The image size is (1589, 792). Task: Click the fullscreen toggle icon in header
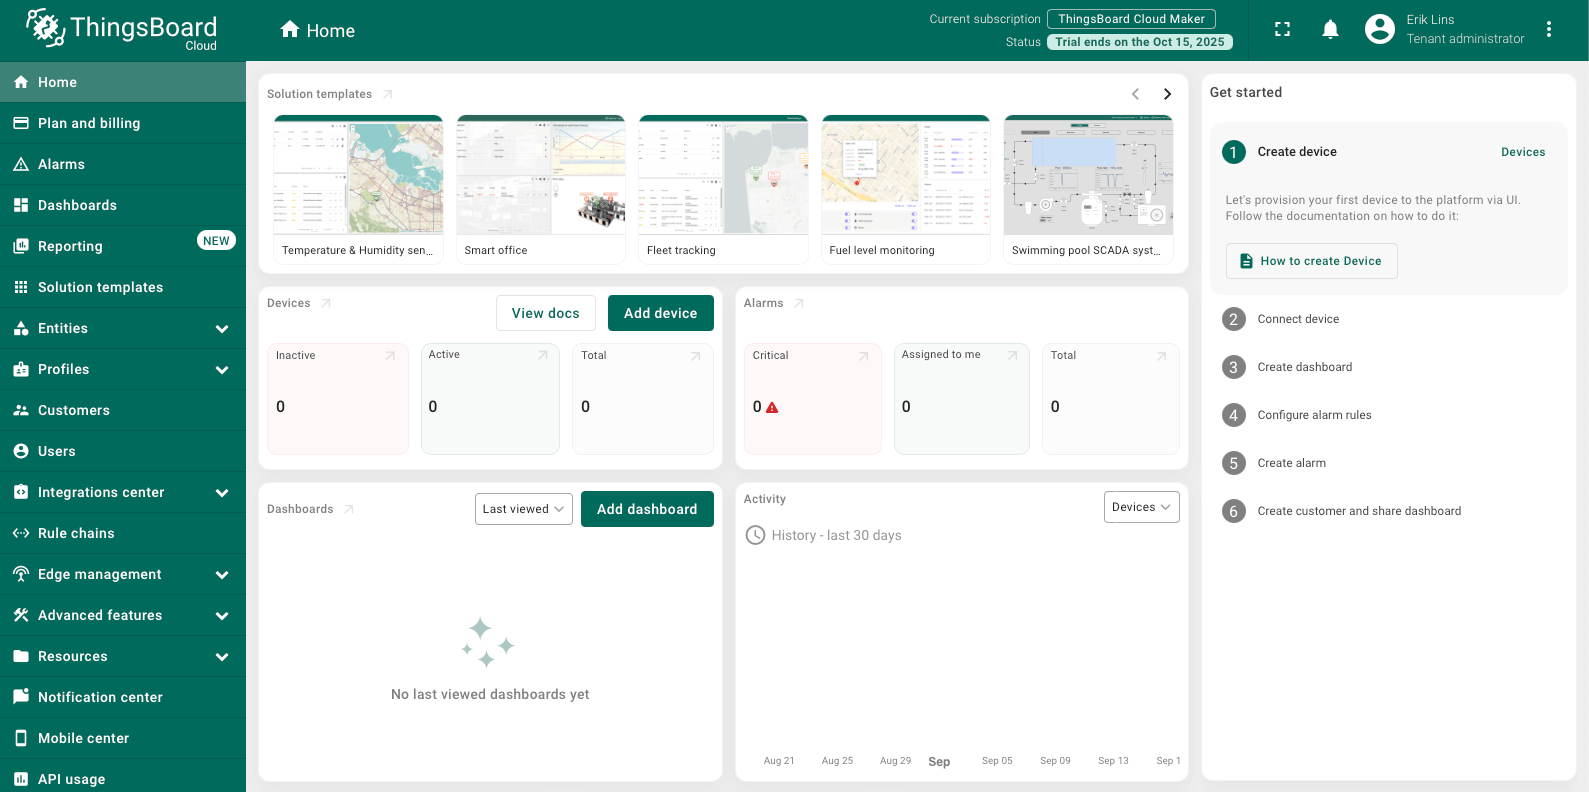tap(1282, 30)
